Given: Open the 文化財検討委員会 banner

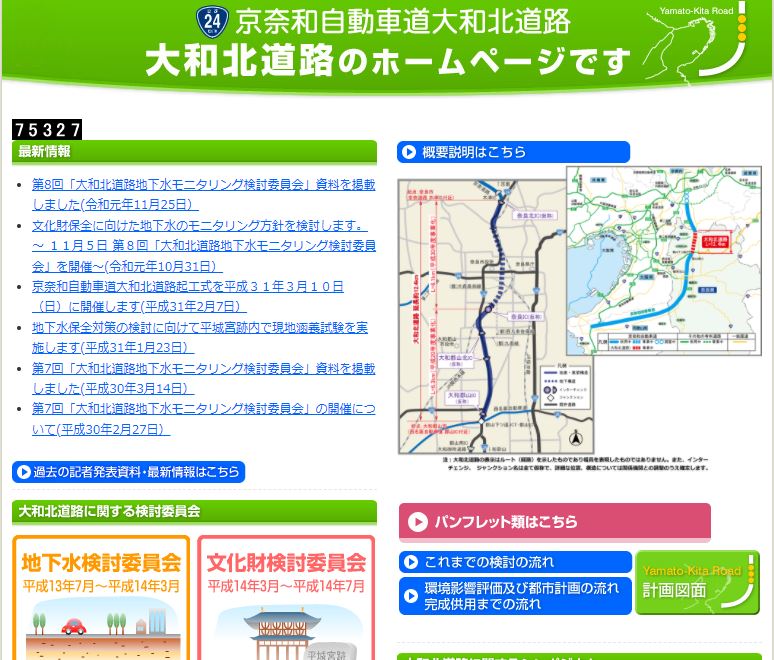Looking at the screenshot, I should pyautogui.click(x=286, y=598).
